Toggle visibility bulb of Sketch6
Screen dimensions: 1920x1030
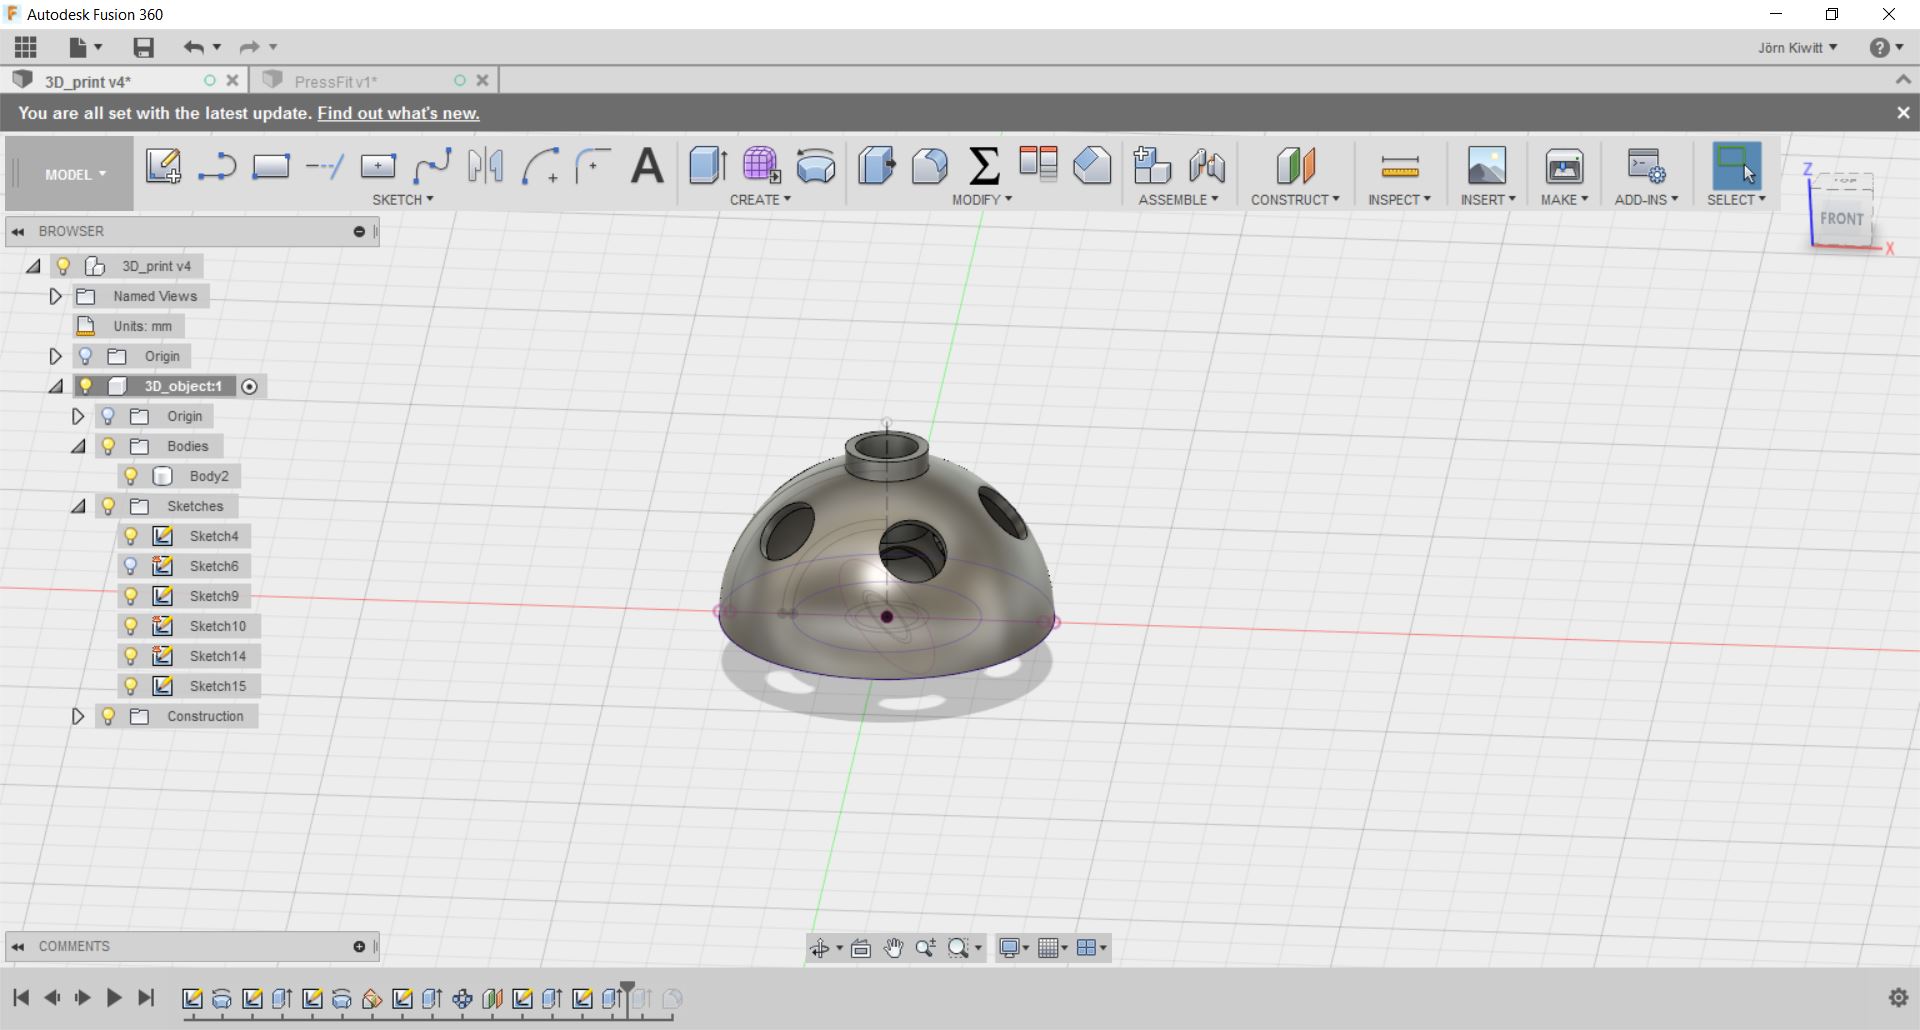[131, 566]
